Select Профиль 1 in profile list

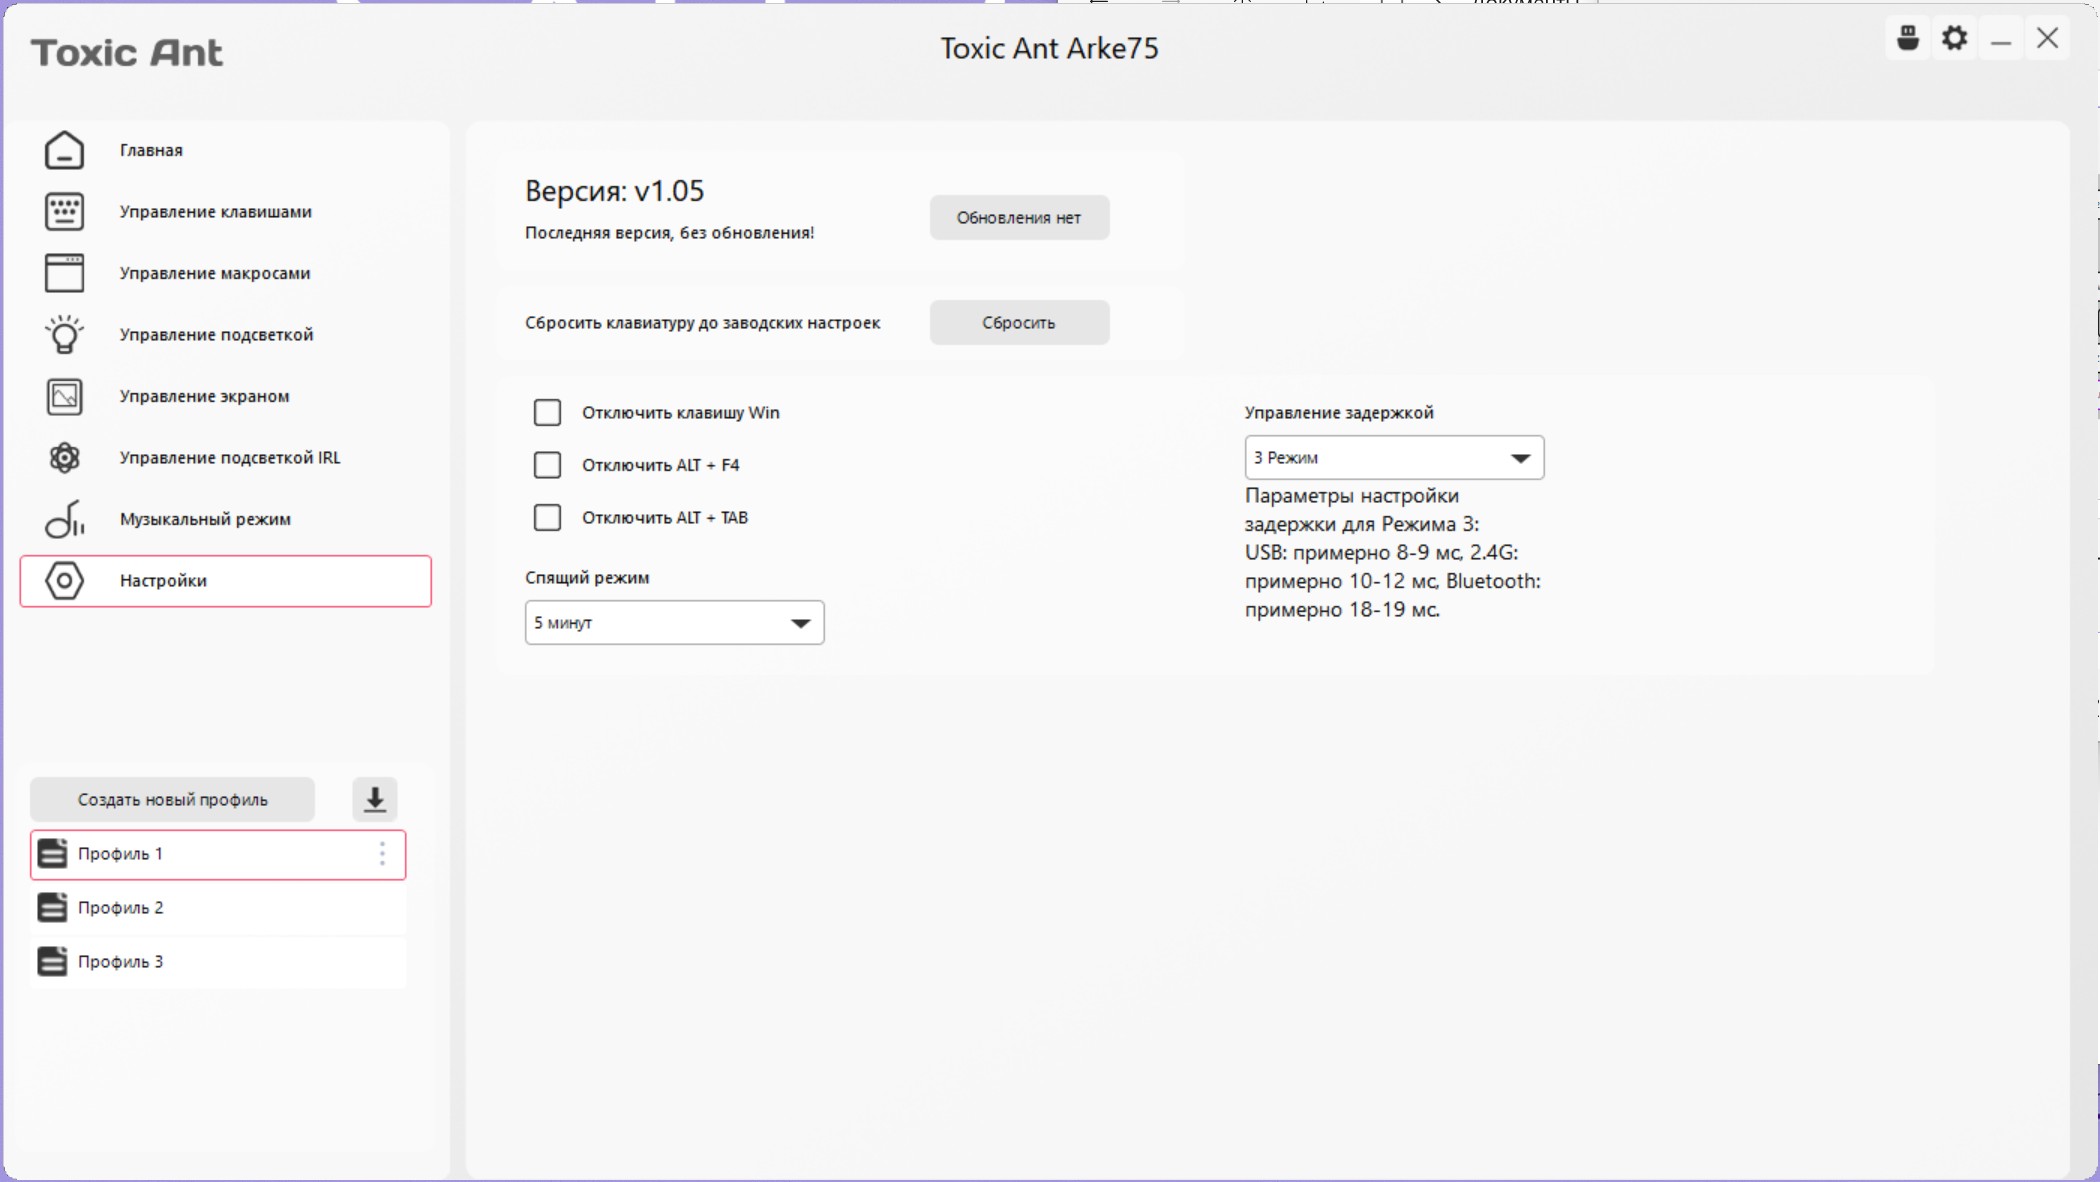pos(218,855)
